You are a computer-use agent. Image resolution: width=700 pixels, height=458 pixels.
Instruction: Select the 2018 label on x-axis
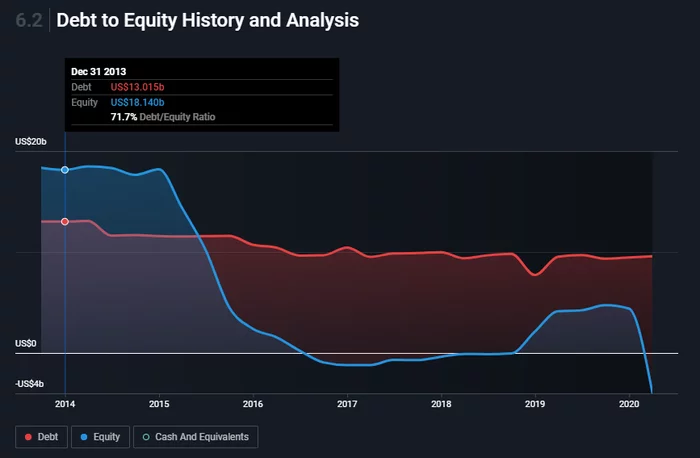(x=441, y=404)
